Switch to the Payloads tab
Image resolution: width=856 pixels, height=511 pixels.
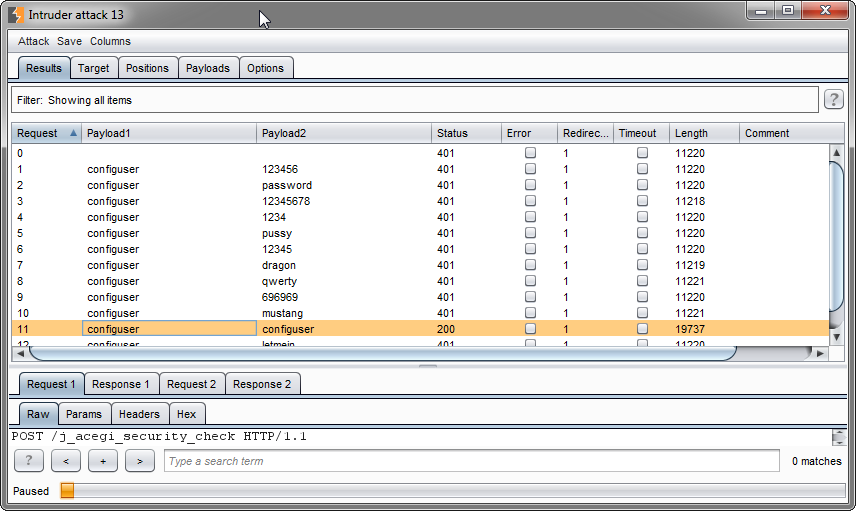[208, 68]
